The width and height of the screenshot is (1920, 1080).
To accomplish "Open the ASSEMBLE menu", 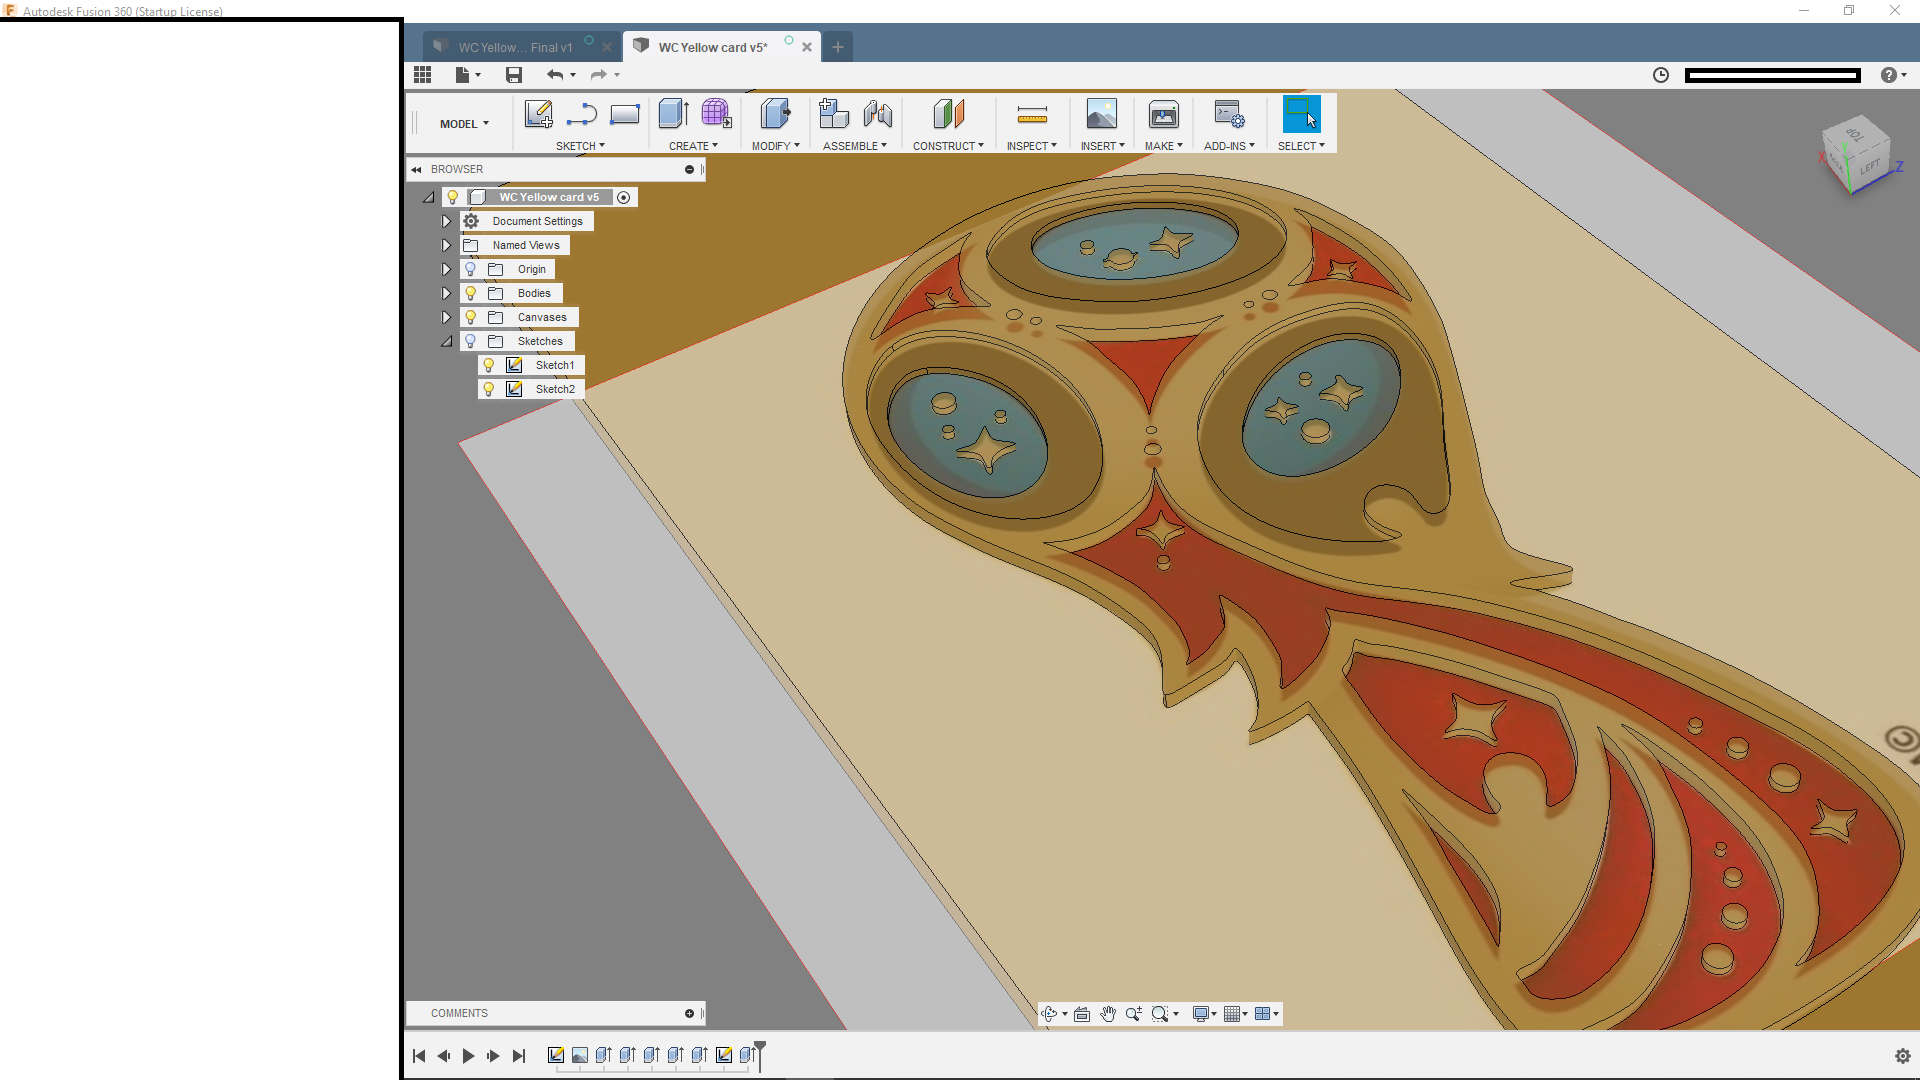I will pyautogui.click(x=854, y=146).
